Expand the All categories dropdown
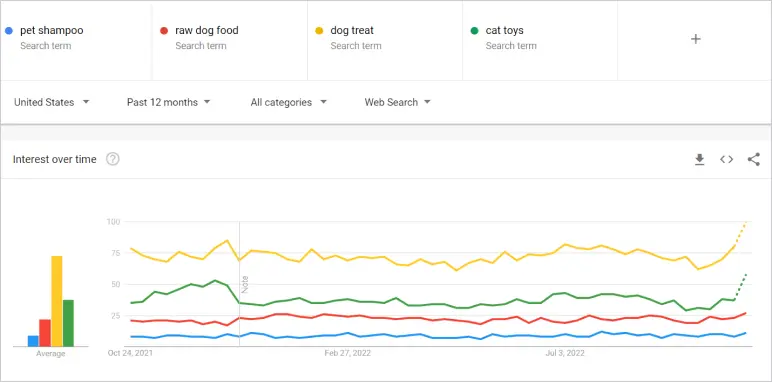Screen dimensions: 772x382 point(289,102)
